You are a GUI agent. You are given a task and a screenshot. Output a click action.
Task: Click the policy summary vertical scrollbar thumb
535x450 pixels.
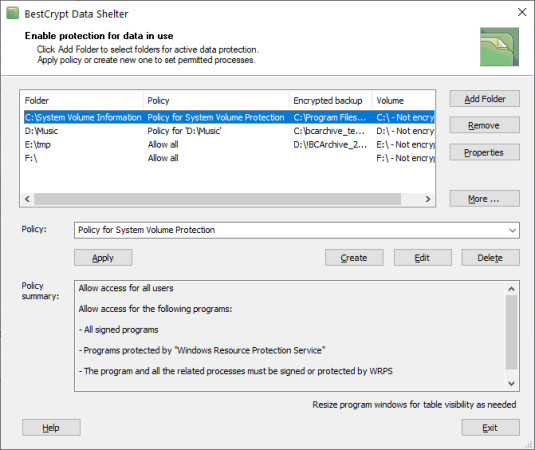[511, 332]
